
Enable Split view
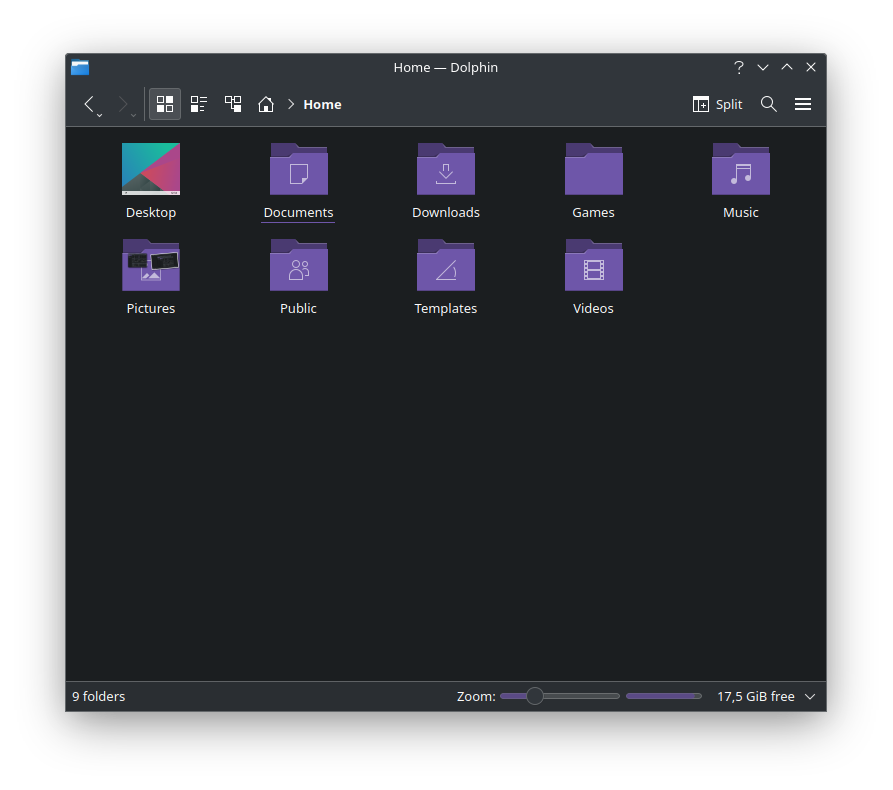coord(717,104)
